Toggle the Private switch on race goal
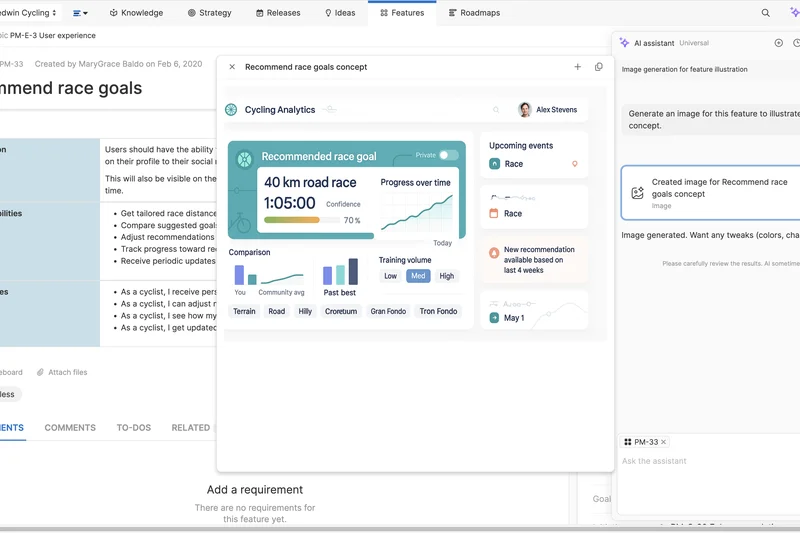 448,155
